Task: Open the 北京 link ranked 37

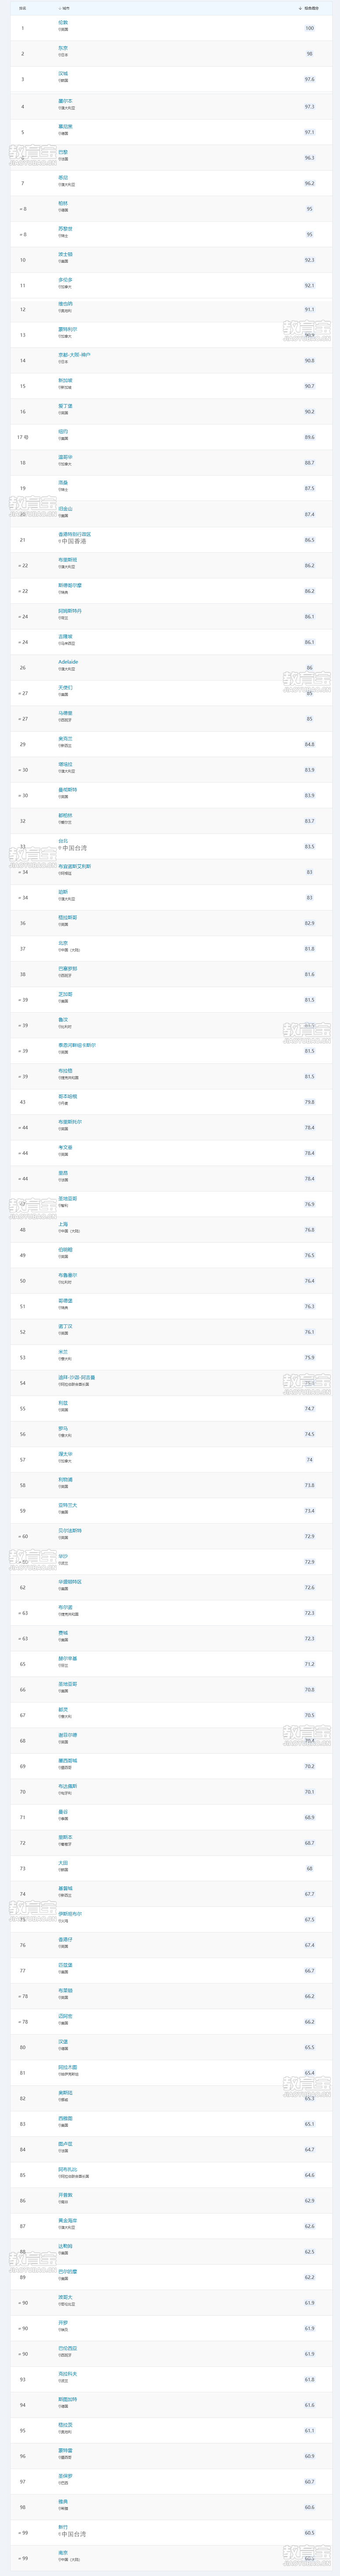Action: (x=63, y=942)
